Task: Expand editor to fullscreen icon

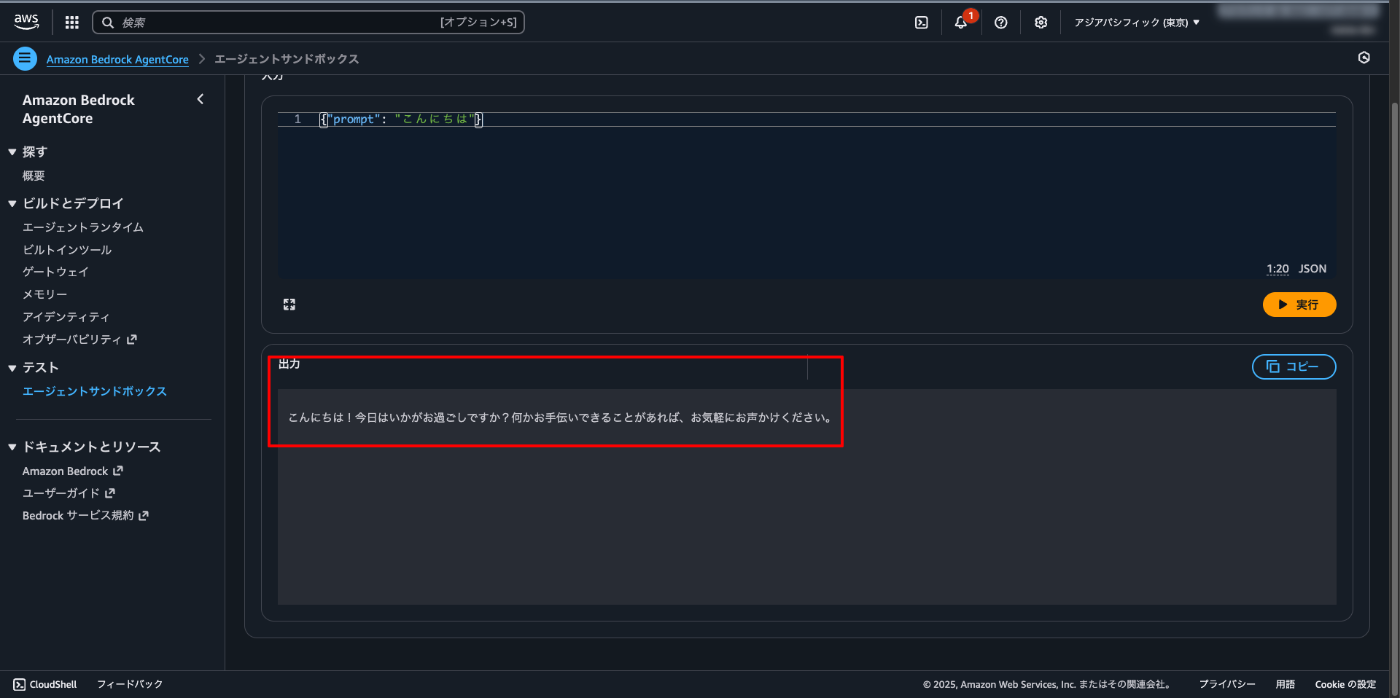Action: [289, 304]
